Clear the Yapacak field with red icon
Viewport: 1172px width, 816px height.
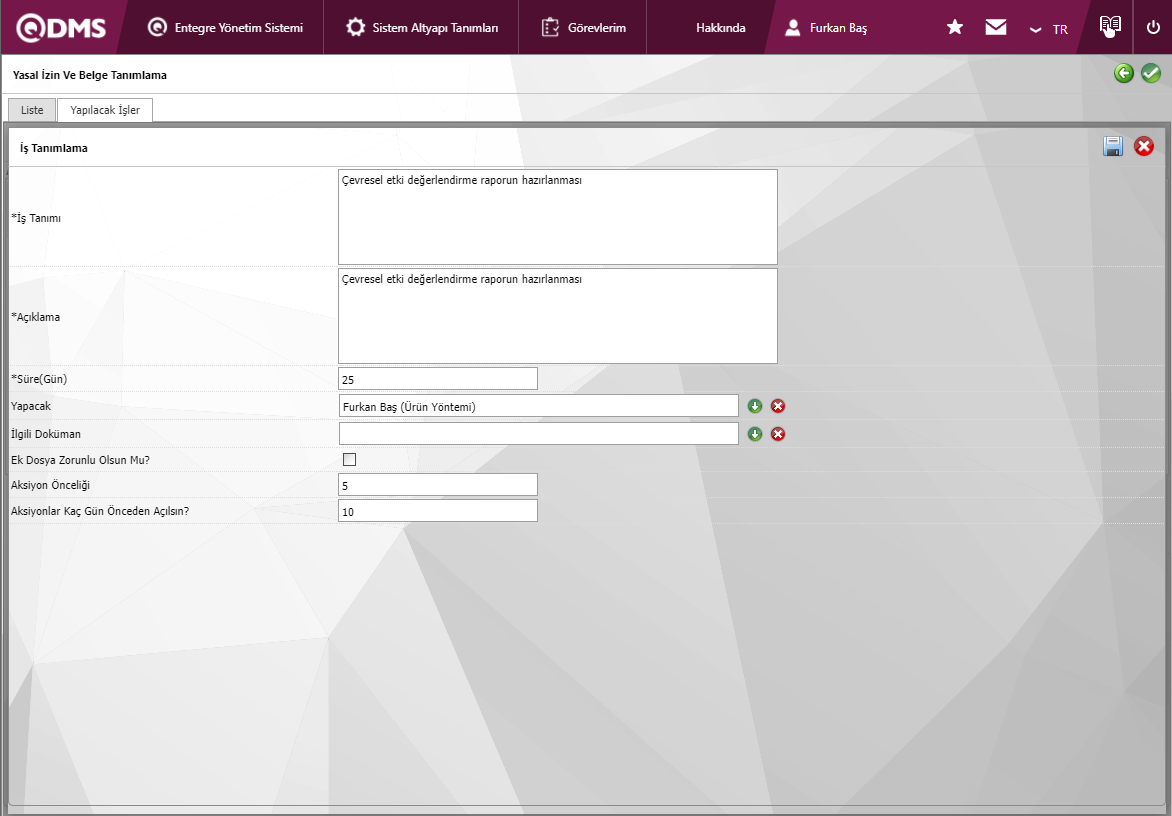pos(778,406)
